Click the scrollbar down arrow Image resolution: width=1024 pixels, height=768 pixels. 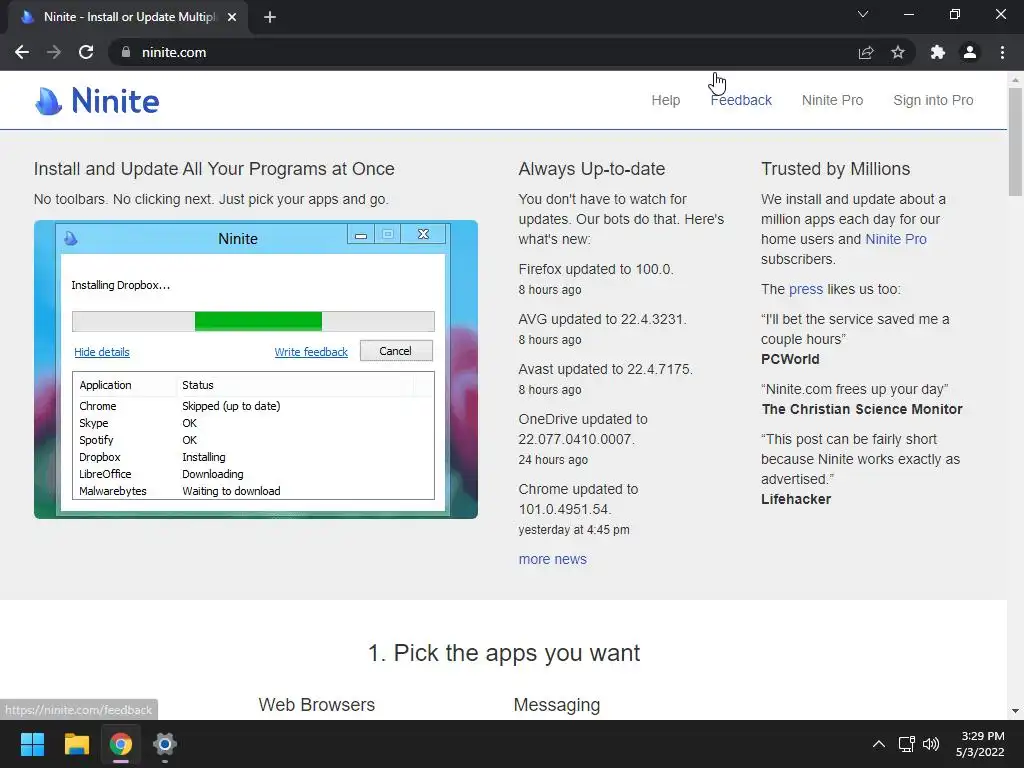pos(1015,711)
